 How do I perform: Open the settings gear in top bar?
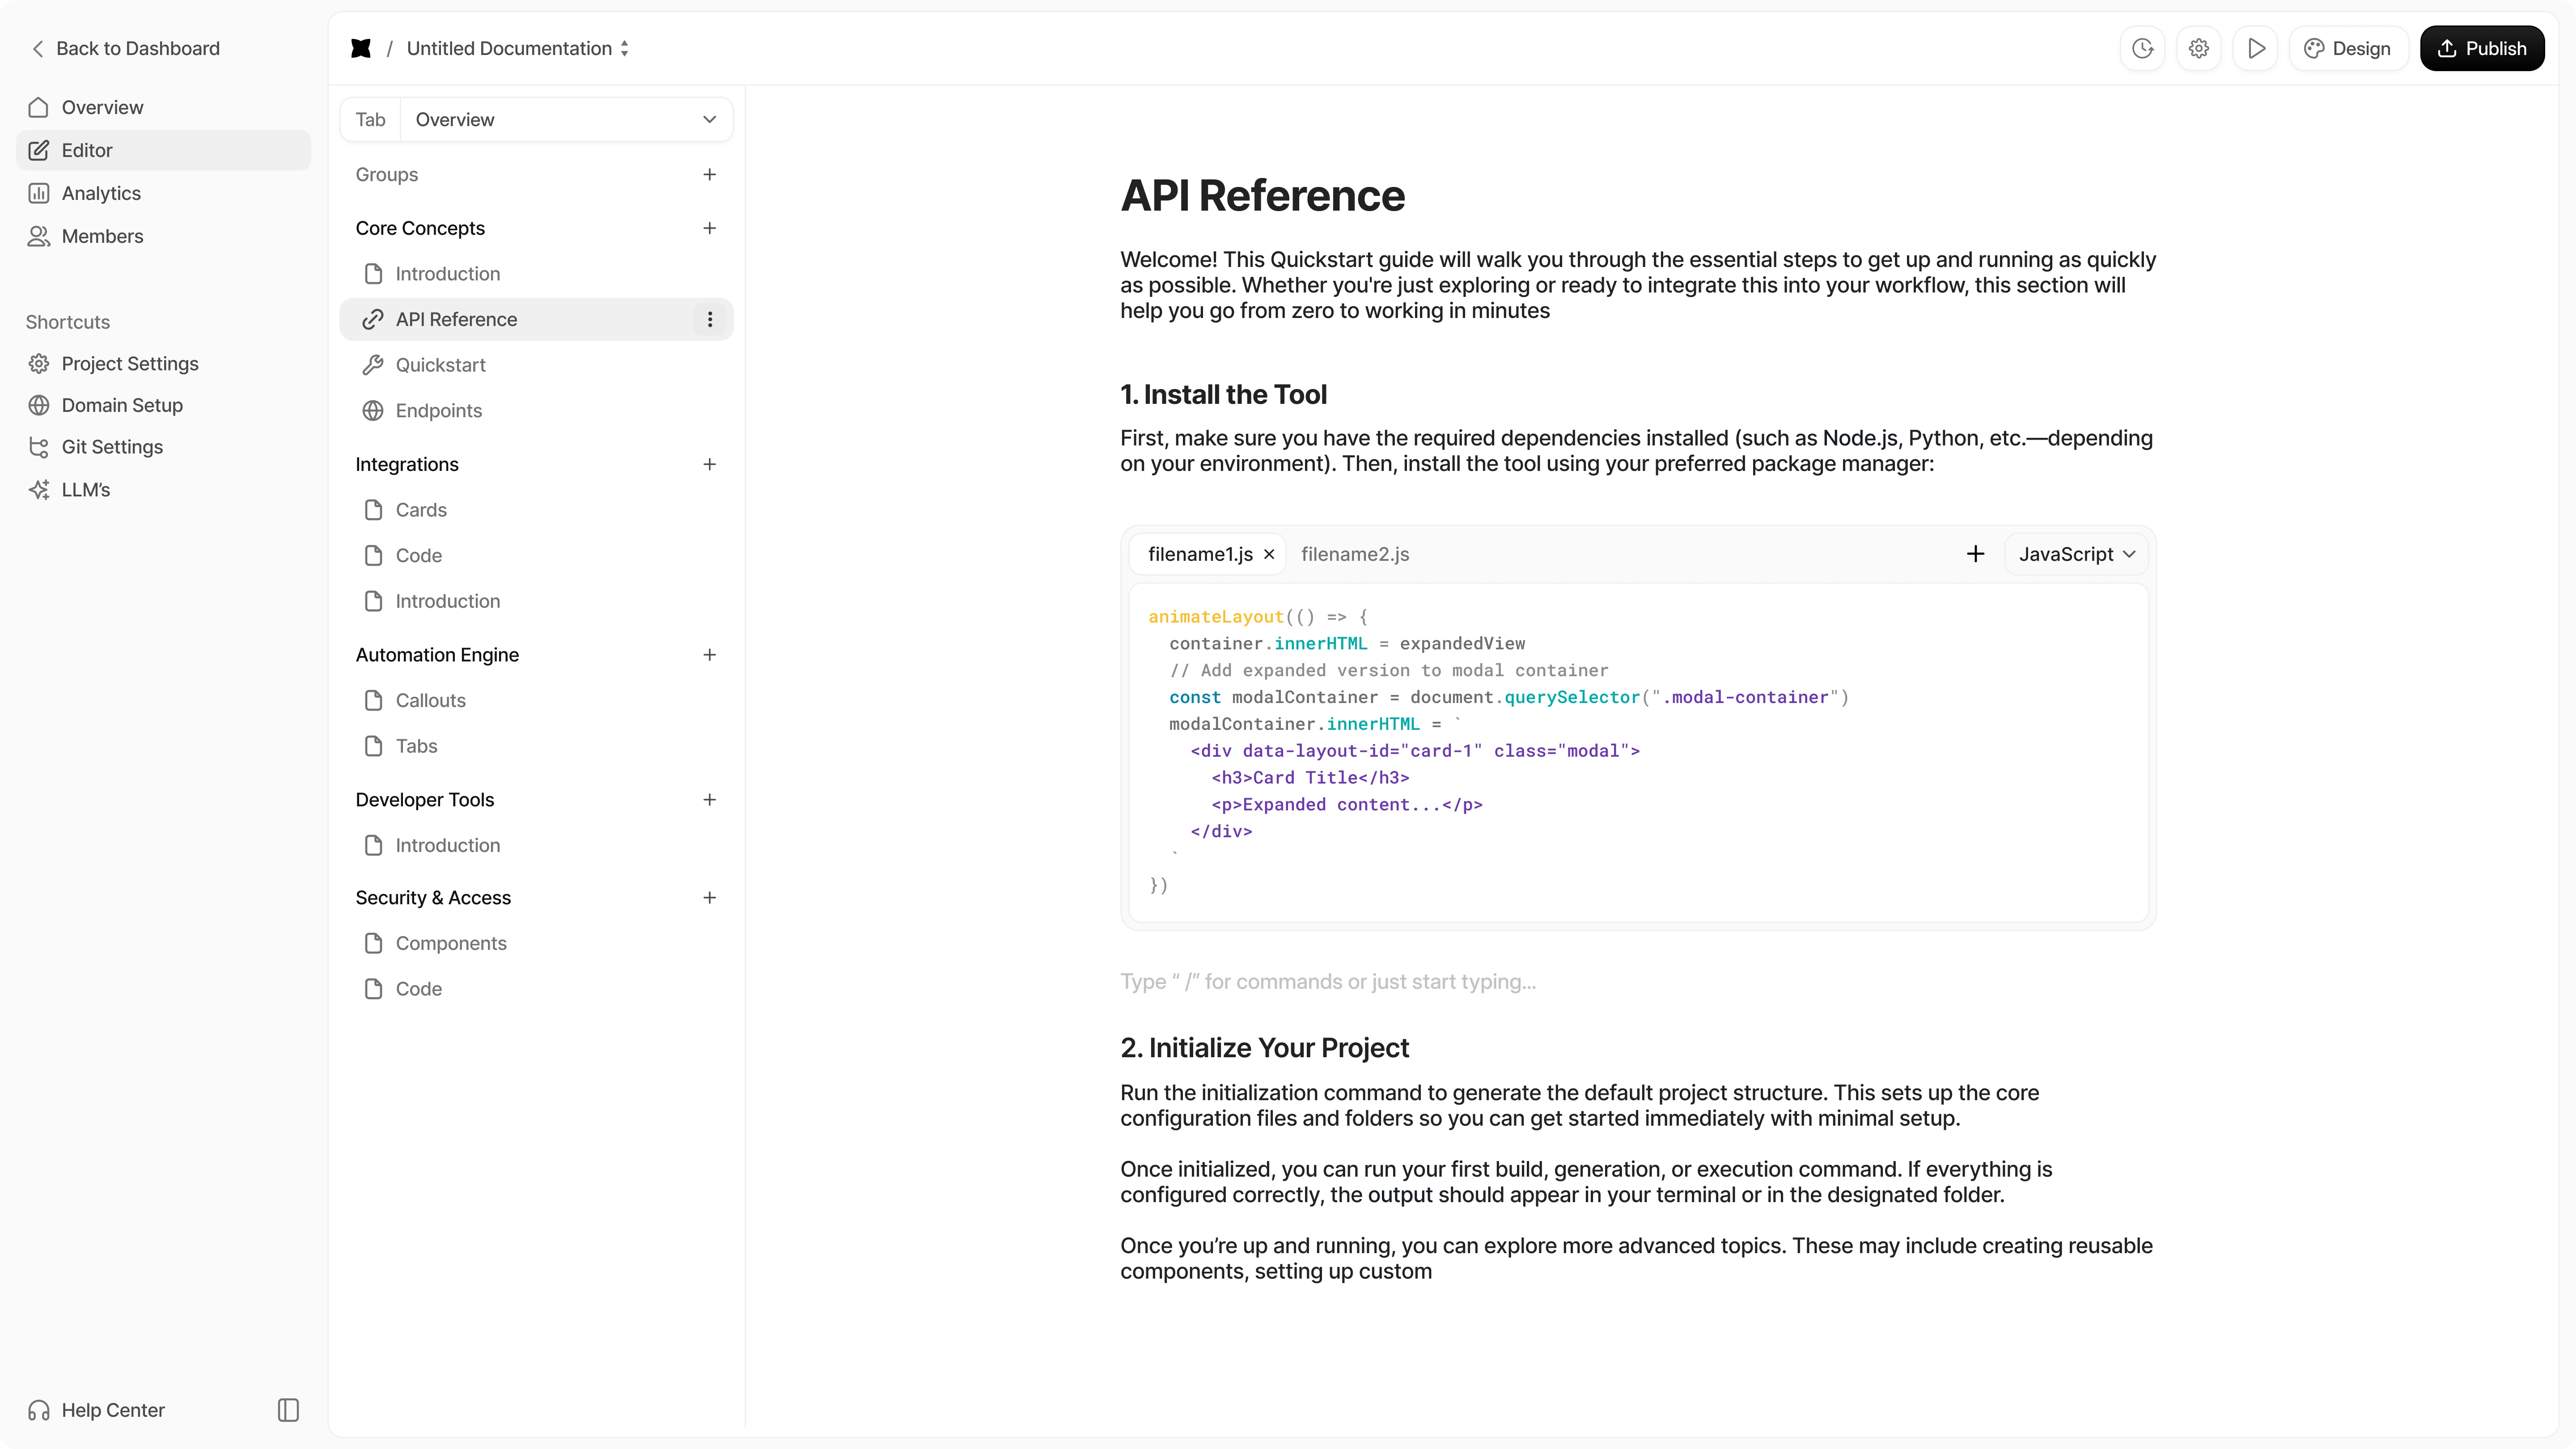click(x=2198, y=48)
